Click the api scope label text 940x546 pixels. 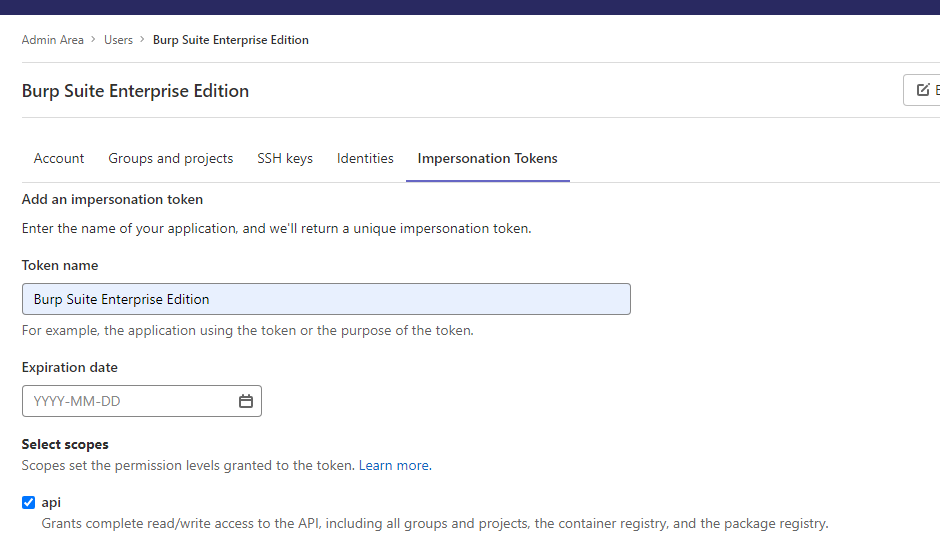(x=51, y=503)
